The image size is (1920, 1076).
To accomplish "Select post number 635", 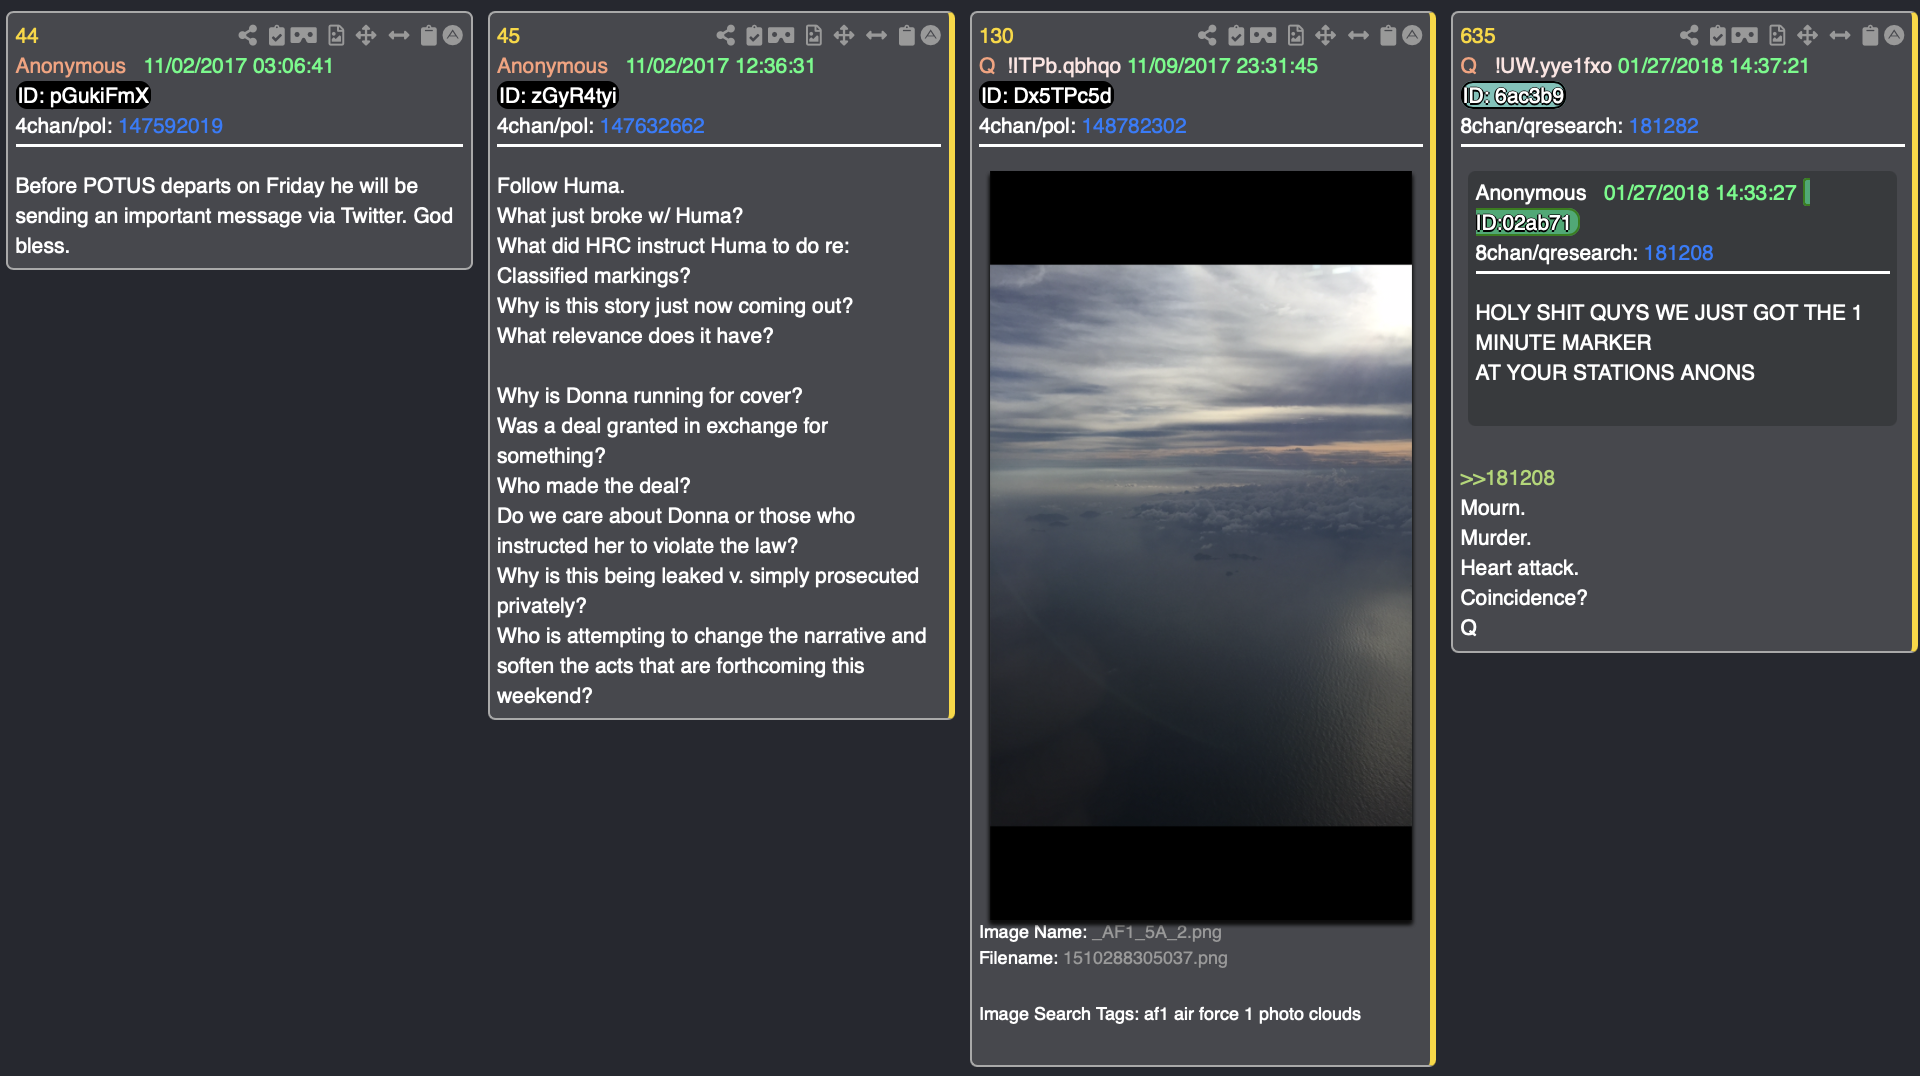I will [x=1477, y=36].
